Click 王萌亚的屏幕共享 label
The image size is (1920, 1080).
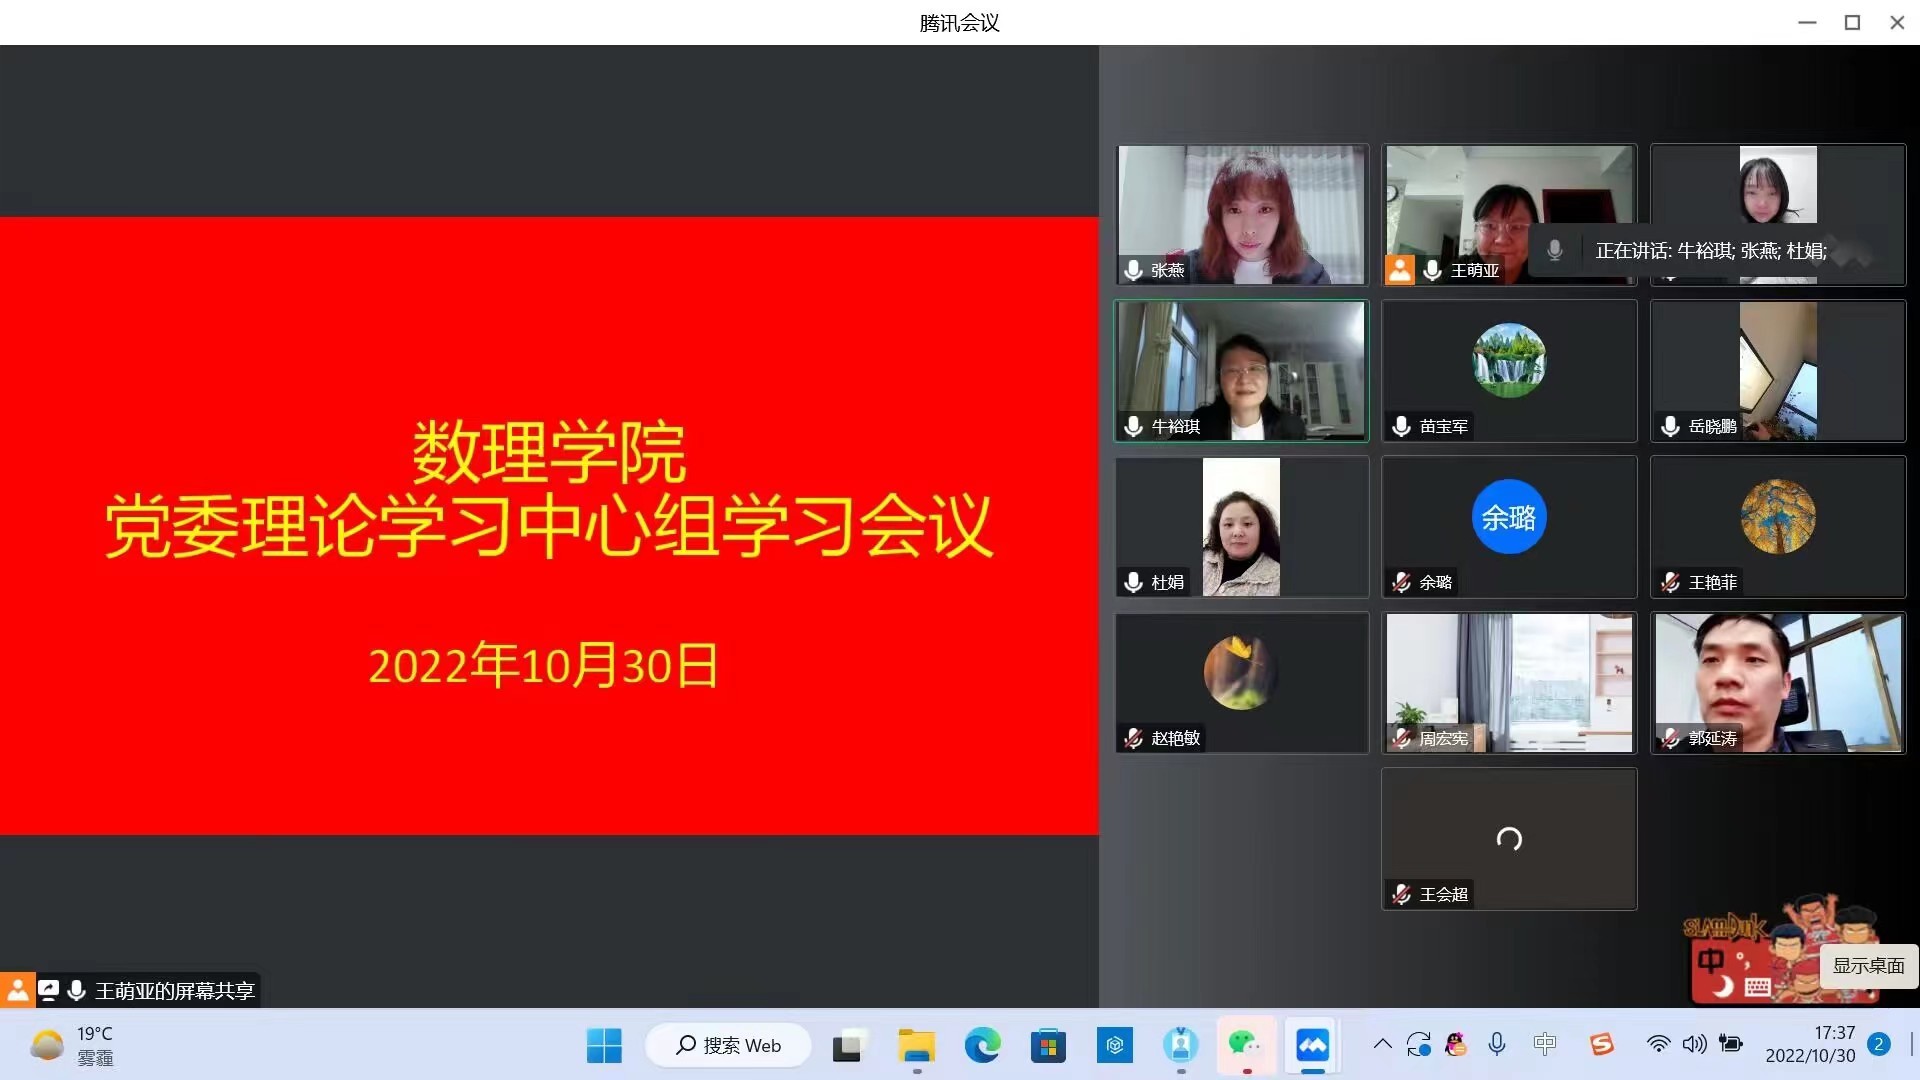click(x=175, y=991)
